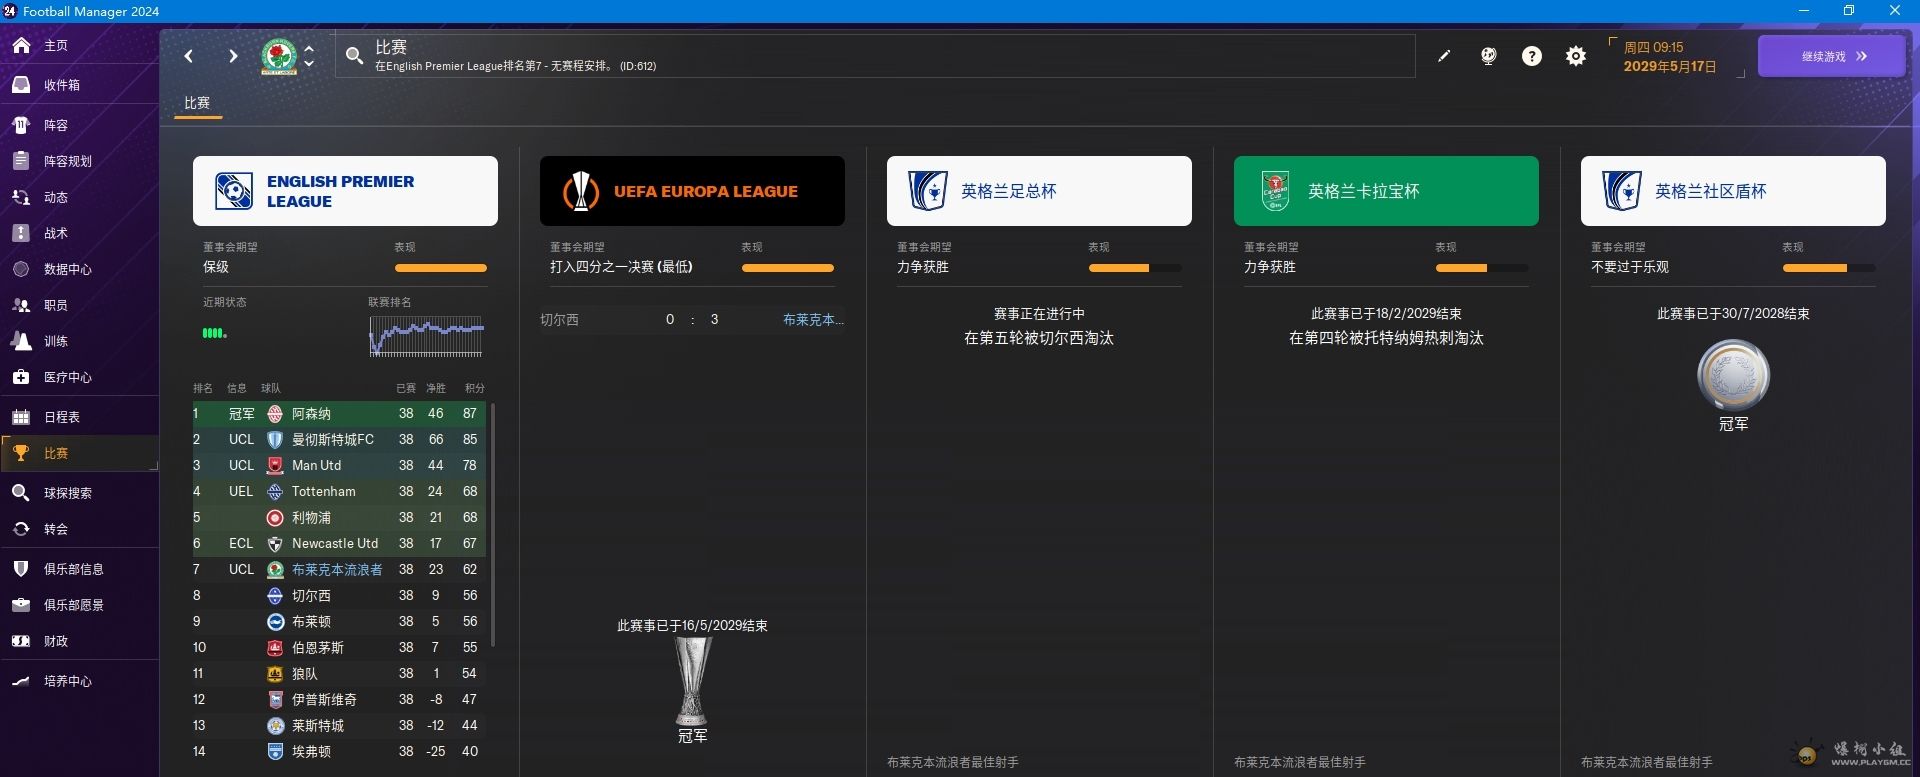Go back with the left arrow
The width and height of the screenshot is (1920, 777).
pyautogui.click(x=189, y=56)
